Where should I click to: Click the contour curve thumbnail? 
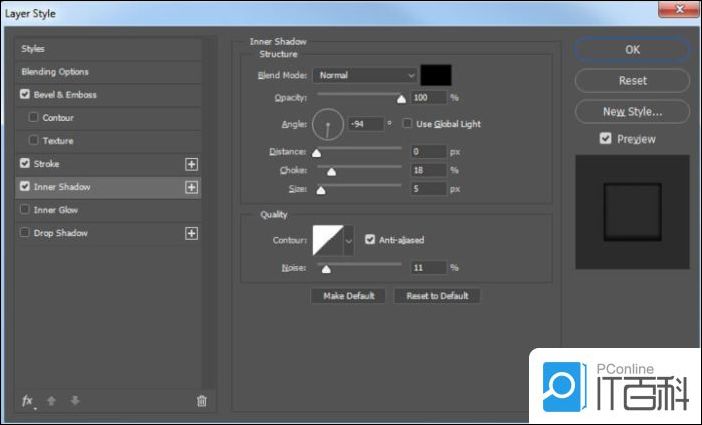(328, 240)
